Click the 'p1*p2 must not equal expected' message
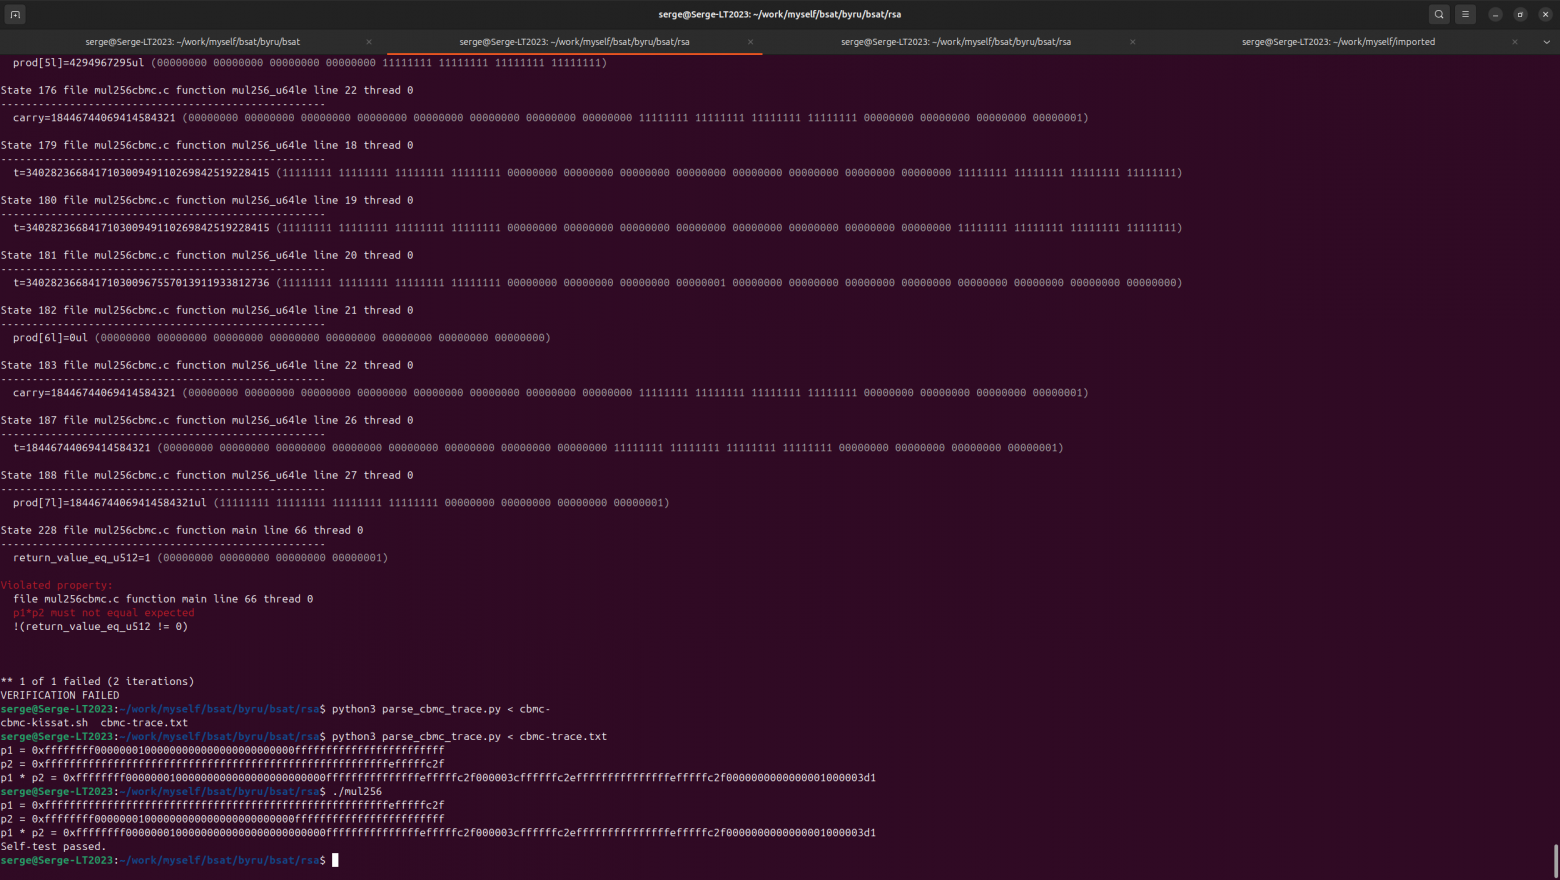Image resolution: width=1560 pixels, height=880 pixels. click(104, 613)
